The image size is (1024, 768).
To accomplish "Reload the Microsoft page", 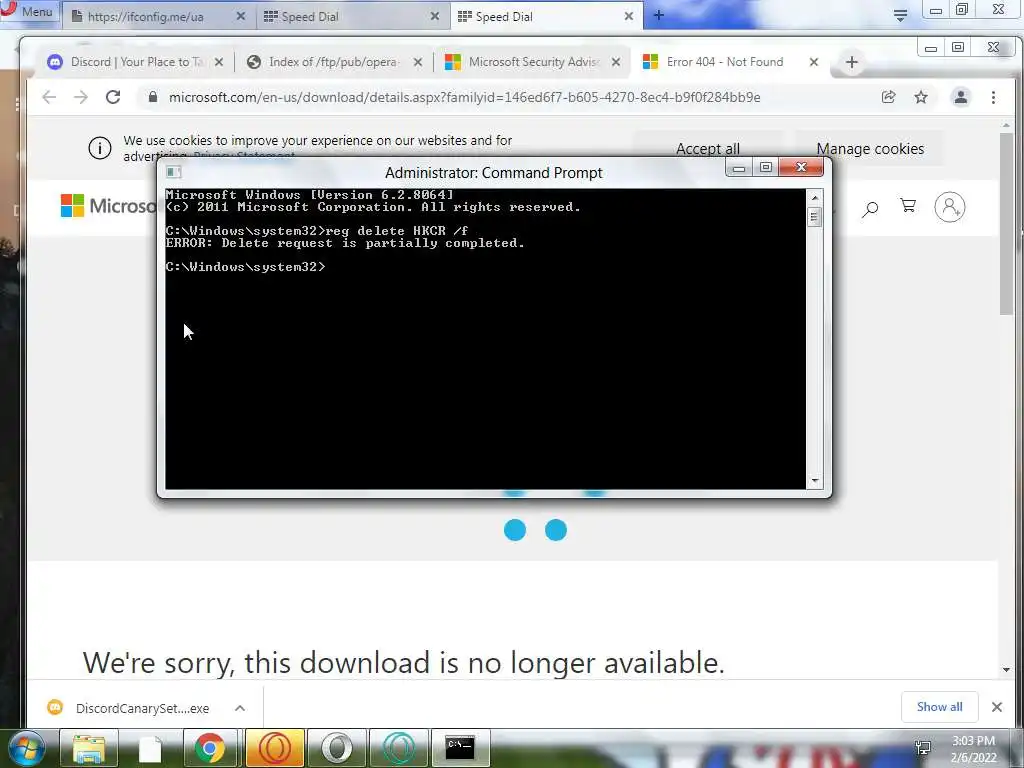I will (x=113, y=97).
